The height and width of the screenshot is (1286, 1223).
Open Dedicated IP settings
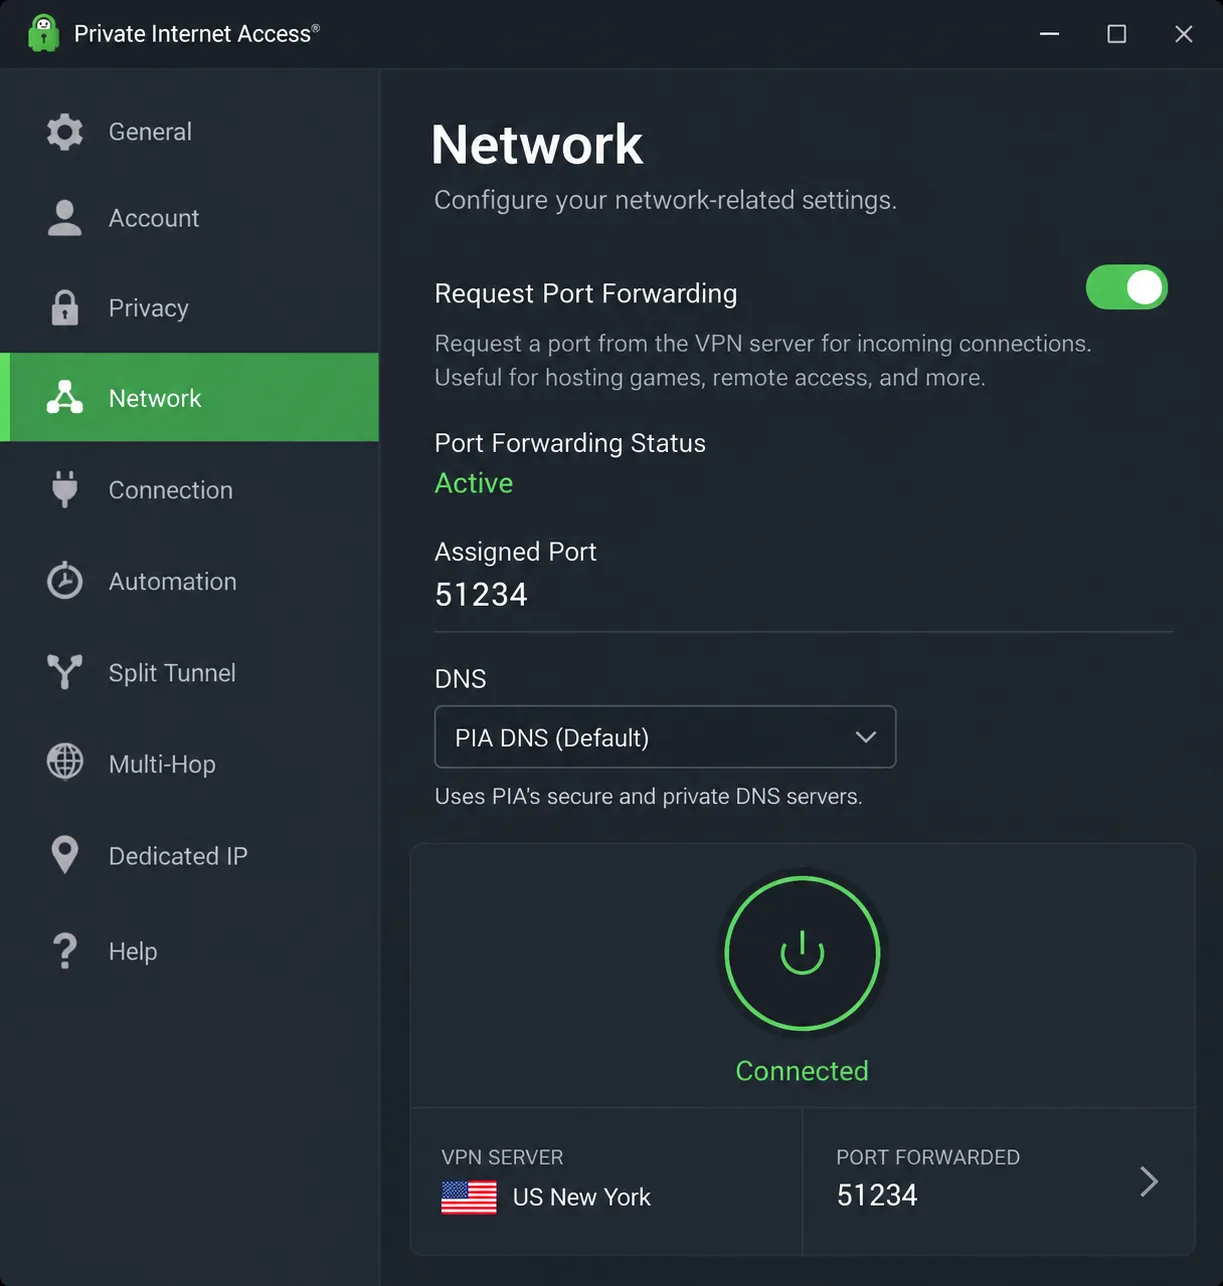point(190,856)
